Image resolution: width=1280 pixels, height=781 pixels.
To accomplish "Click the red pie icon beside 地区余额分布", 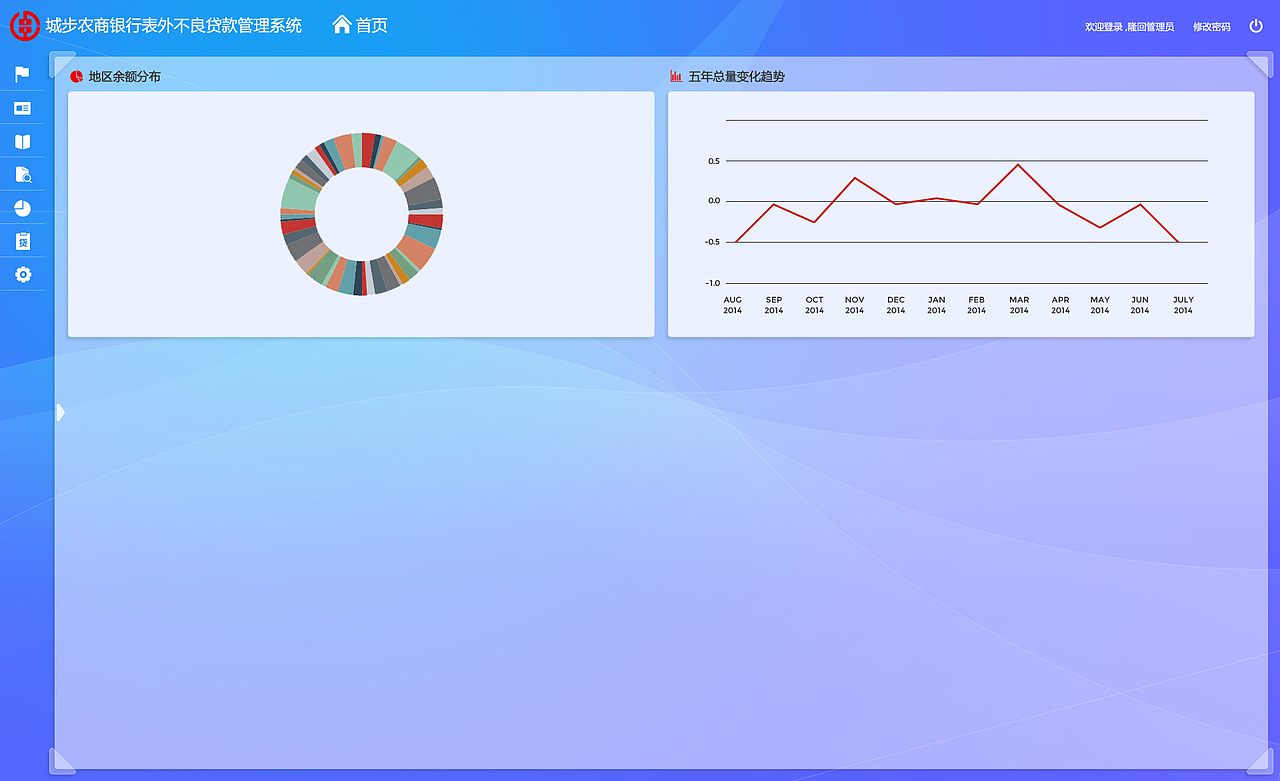I will 76,75.
